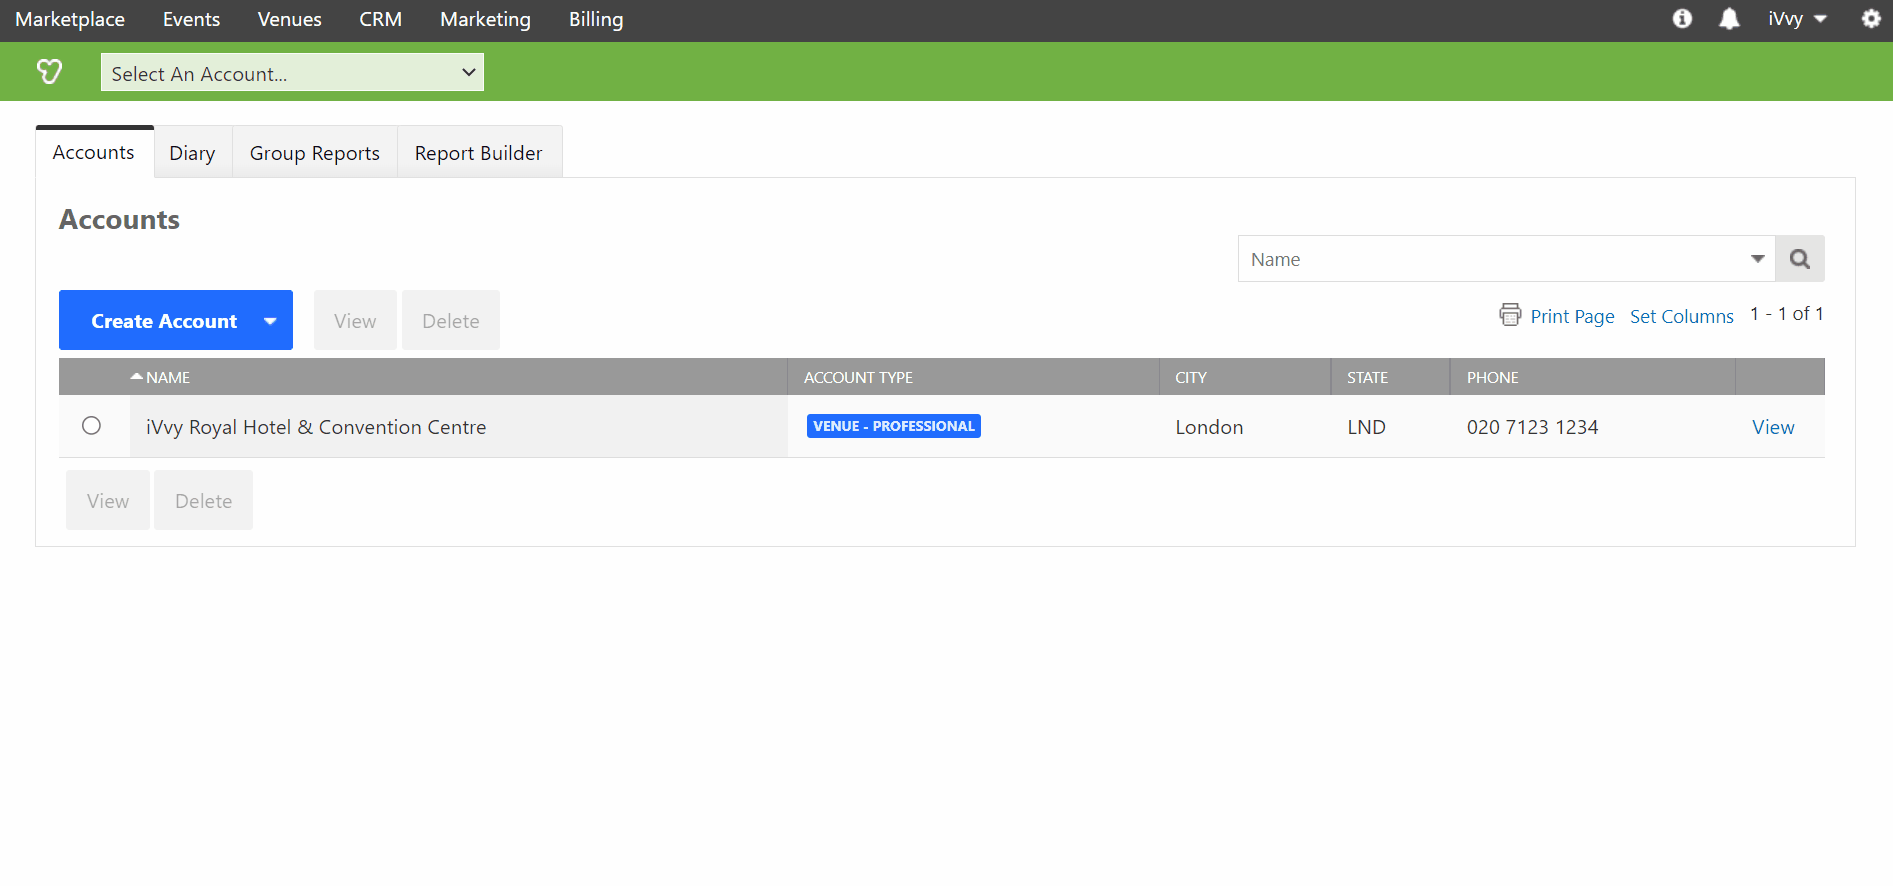Open the Marketing menu
1893x886 pixels.
coord(485,19)
